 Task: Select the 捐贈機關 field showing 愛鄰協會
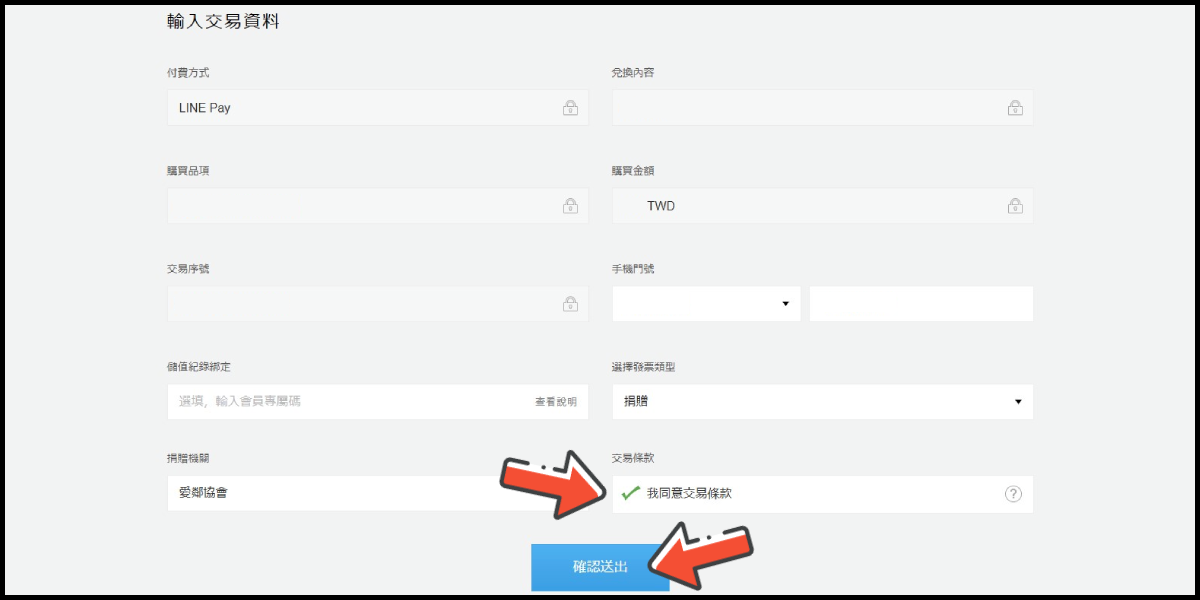tap(378, 493)
